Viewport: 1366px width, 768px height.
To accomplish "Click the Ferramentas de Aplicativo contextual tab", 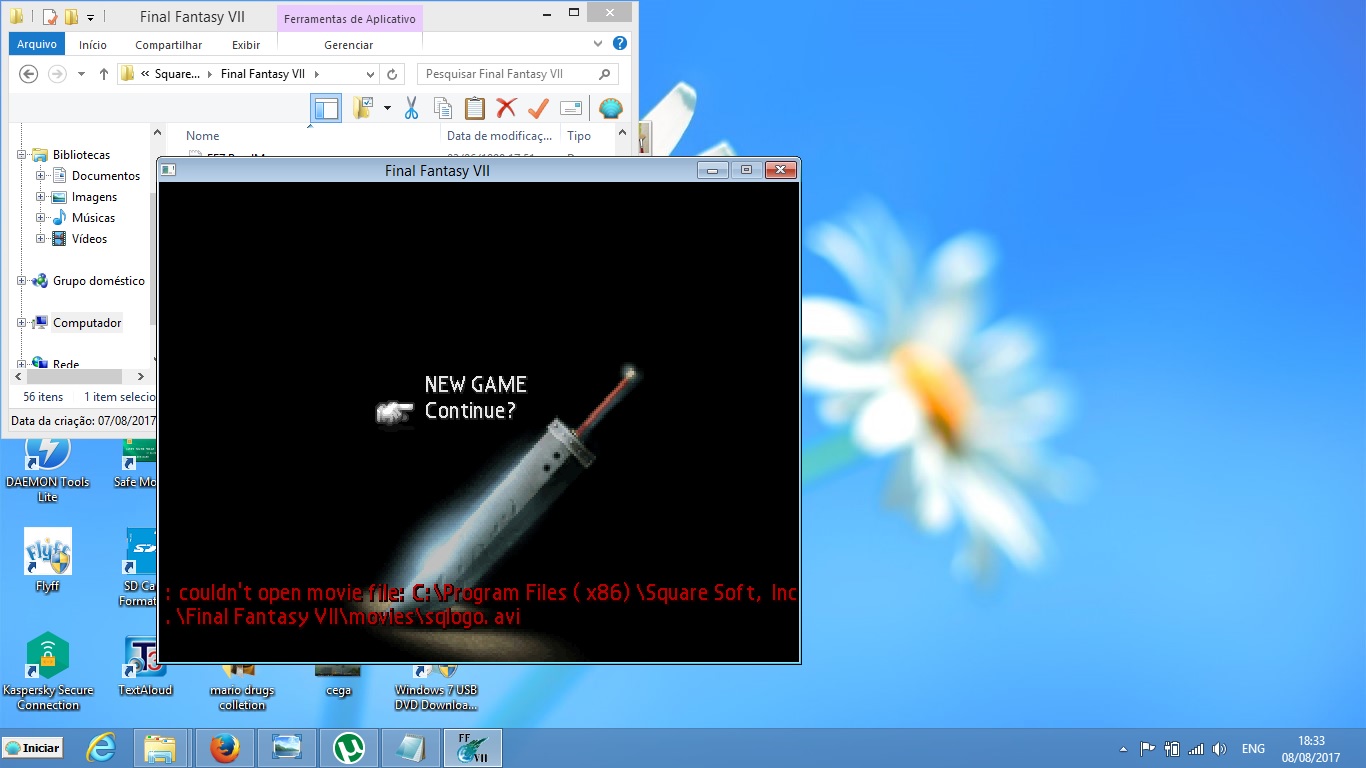I will (x=350, y=19).
